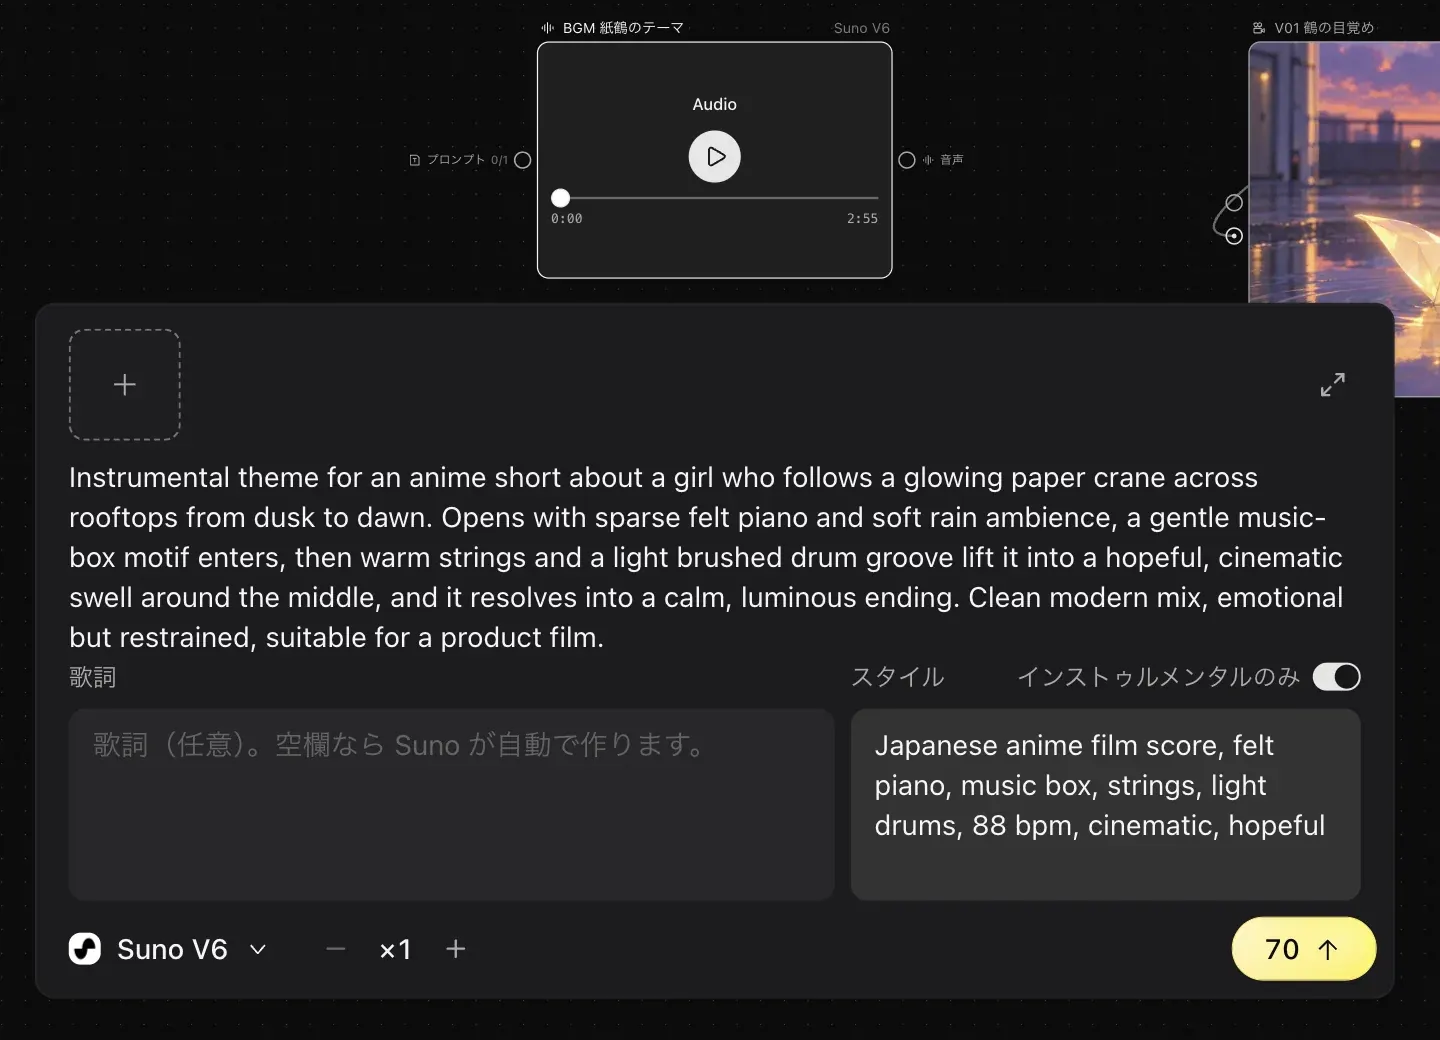
Task: Click the 0:00 elapsed time
Action: pyautogui.click(x=567, y=218)
